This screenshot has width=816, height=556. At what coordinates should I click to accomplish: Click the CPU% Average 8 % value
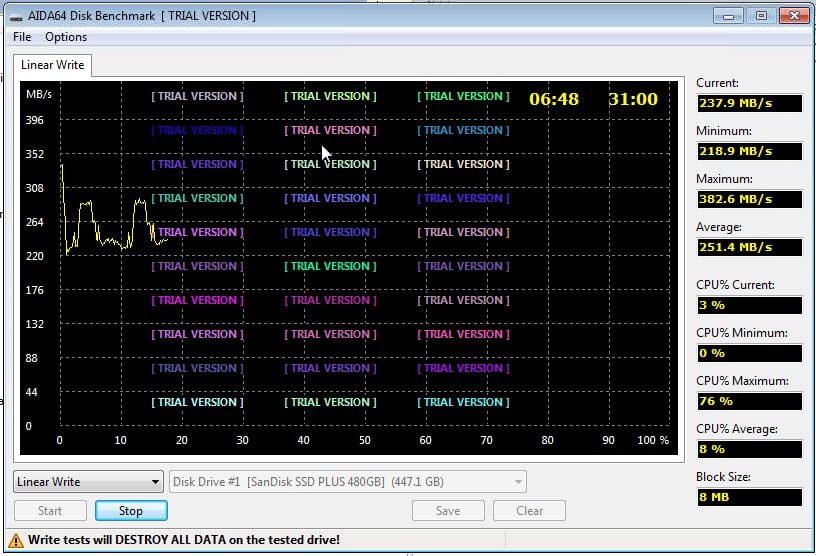749,449
